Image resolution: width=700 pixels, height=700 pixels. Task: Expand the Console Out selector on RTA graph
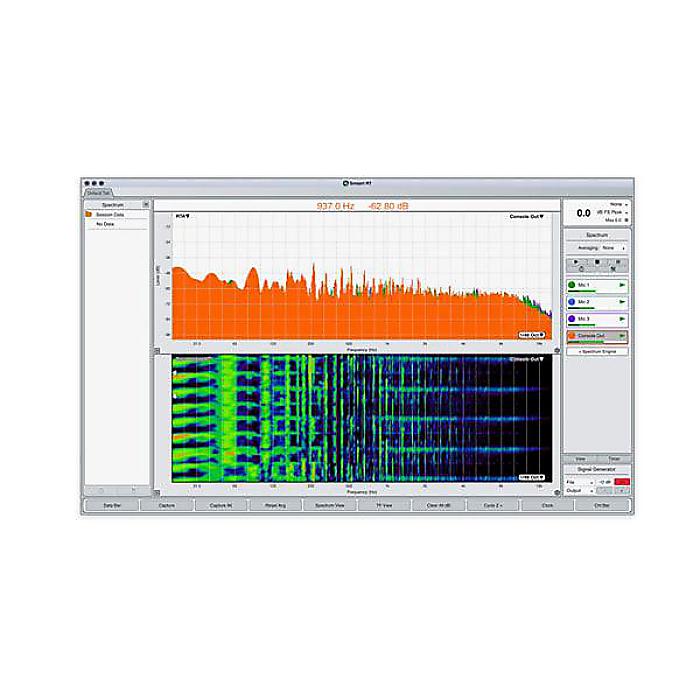click(528, 216)
